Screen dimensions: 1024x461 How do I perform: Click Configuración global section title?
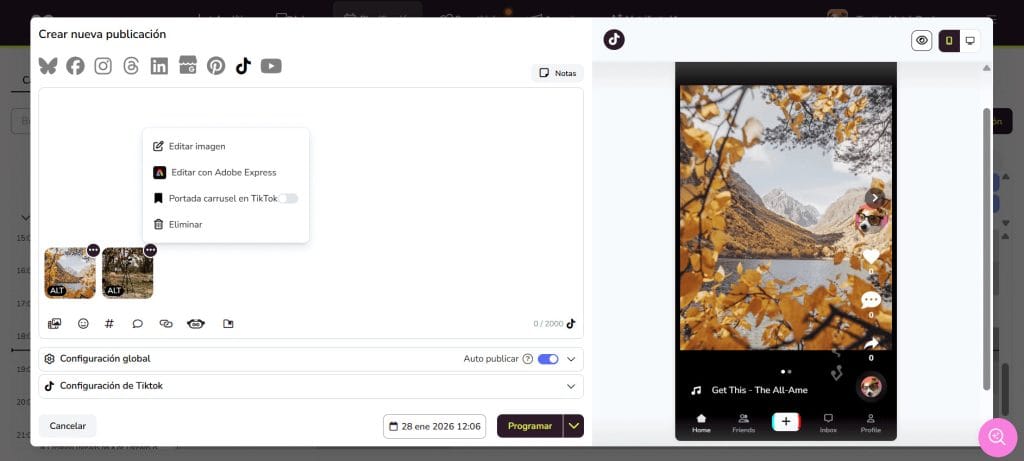click(105, 358)
